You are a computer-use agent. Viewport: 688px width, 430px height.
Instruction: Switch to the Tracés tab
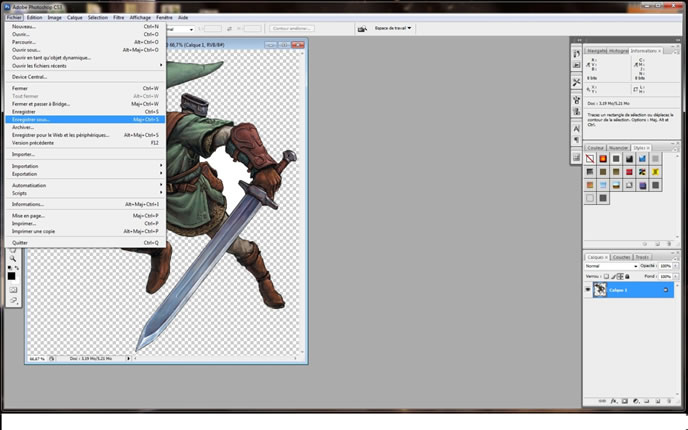pyautogui.click(x=642, y=257)
